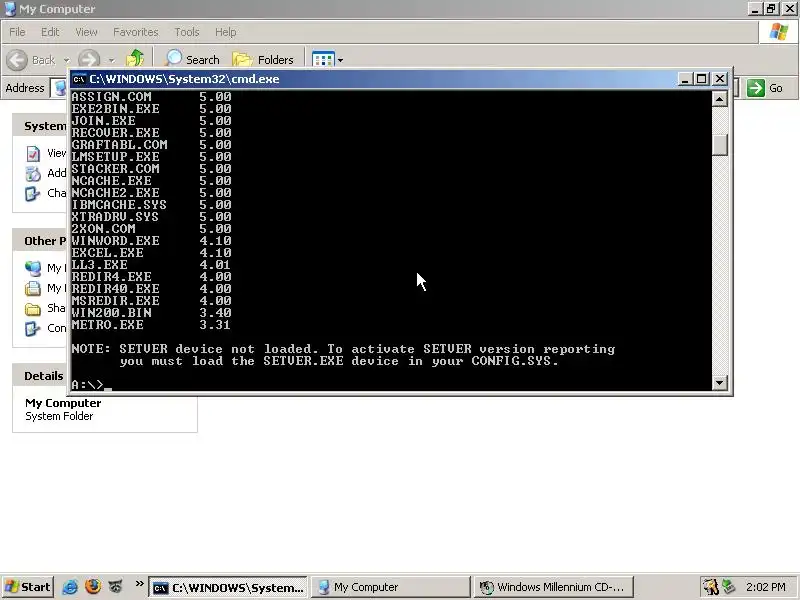Click the WINWORD.EXE line in cmd output
Viewport: 800px width, 600px height.
click(151, 241)
